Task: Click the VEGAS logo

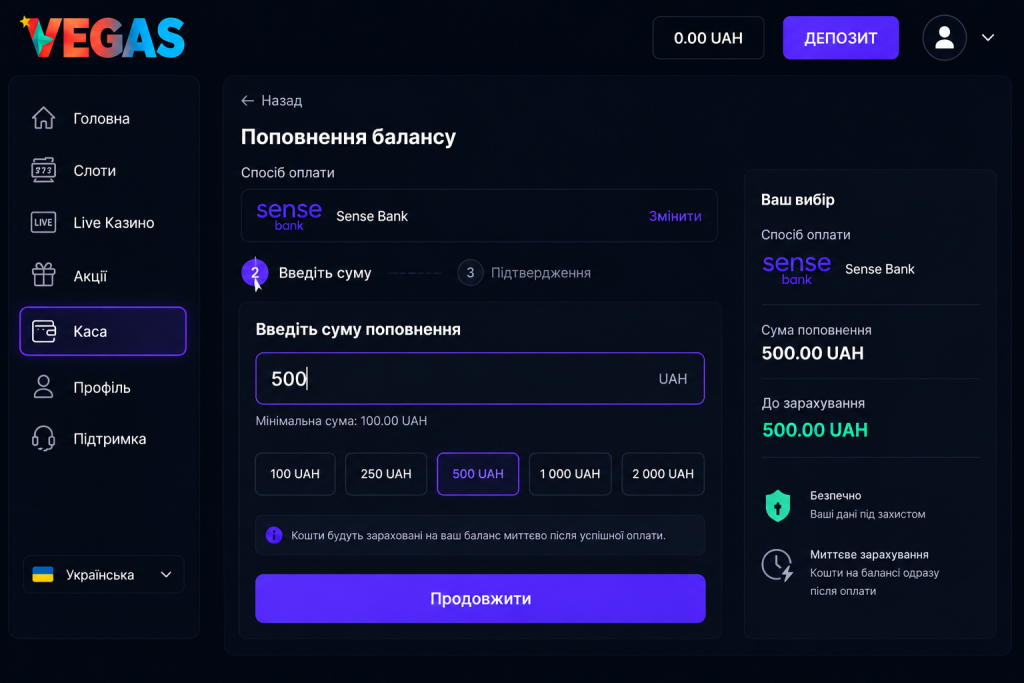Action: click(103, 37)
